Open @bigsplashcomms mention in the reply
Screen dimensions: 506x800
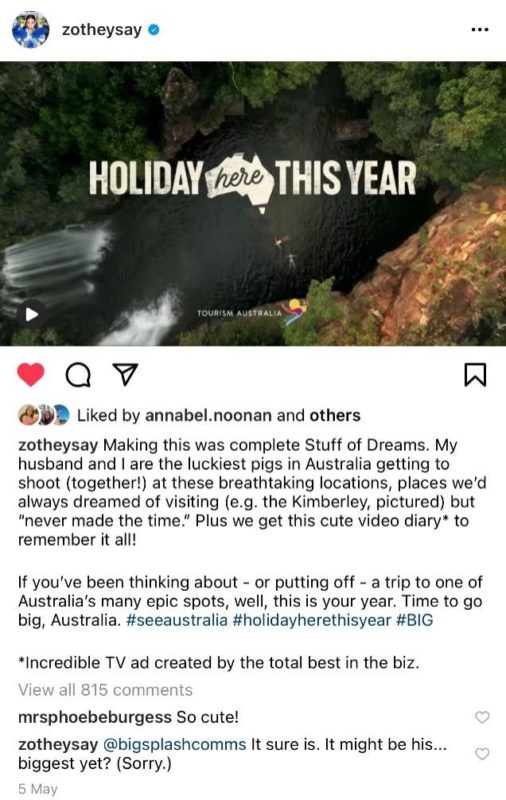(174, 744)
